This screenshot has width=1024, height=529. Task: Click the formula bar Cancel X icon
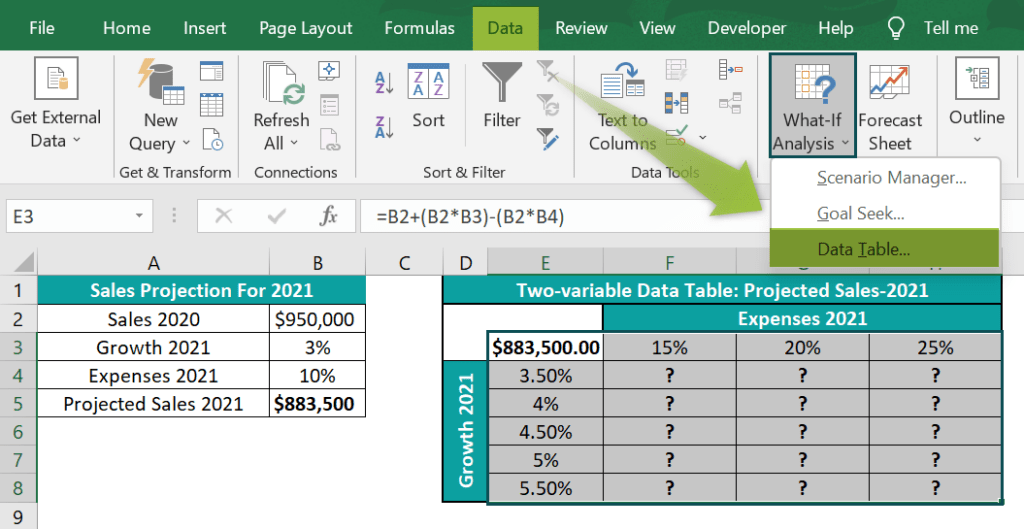(x=223, y=216)
